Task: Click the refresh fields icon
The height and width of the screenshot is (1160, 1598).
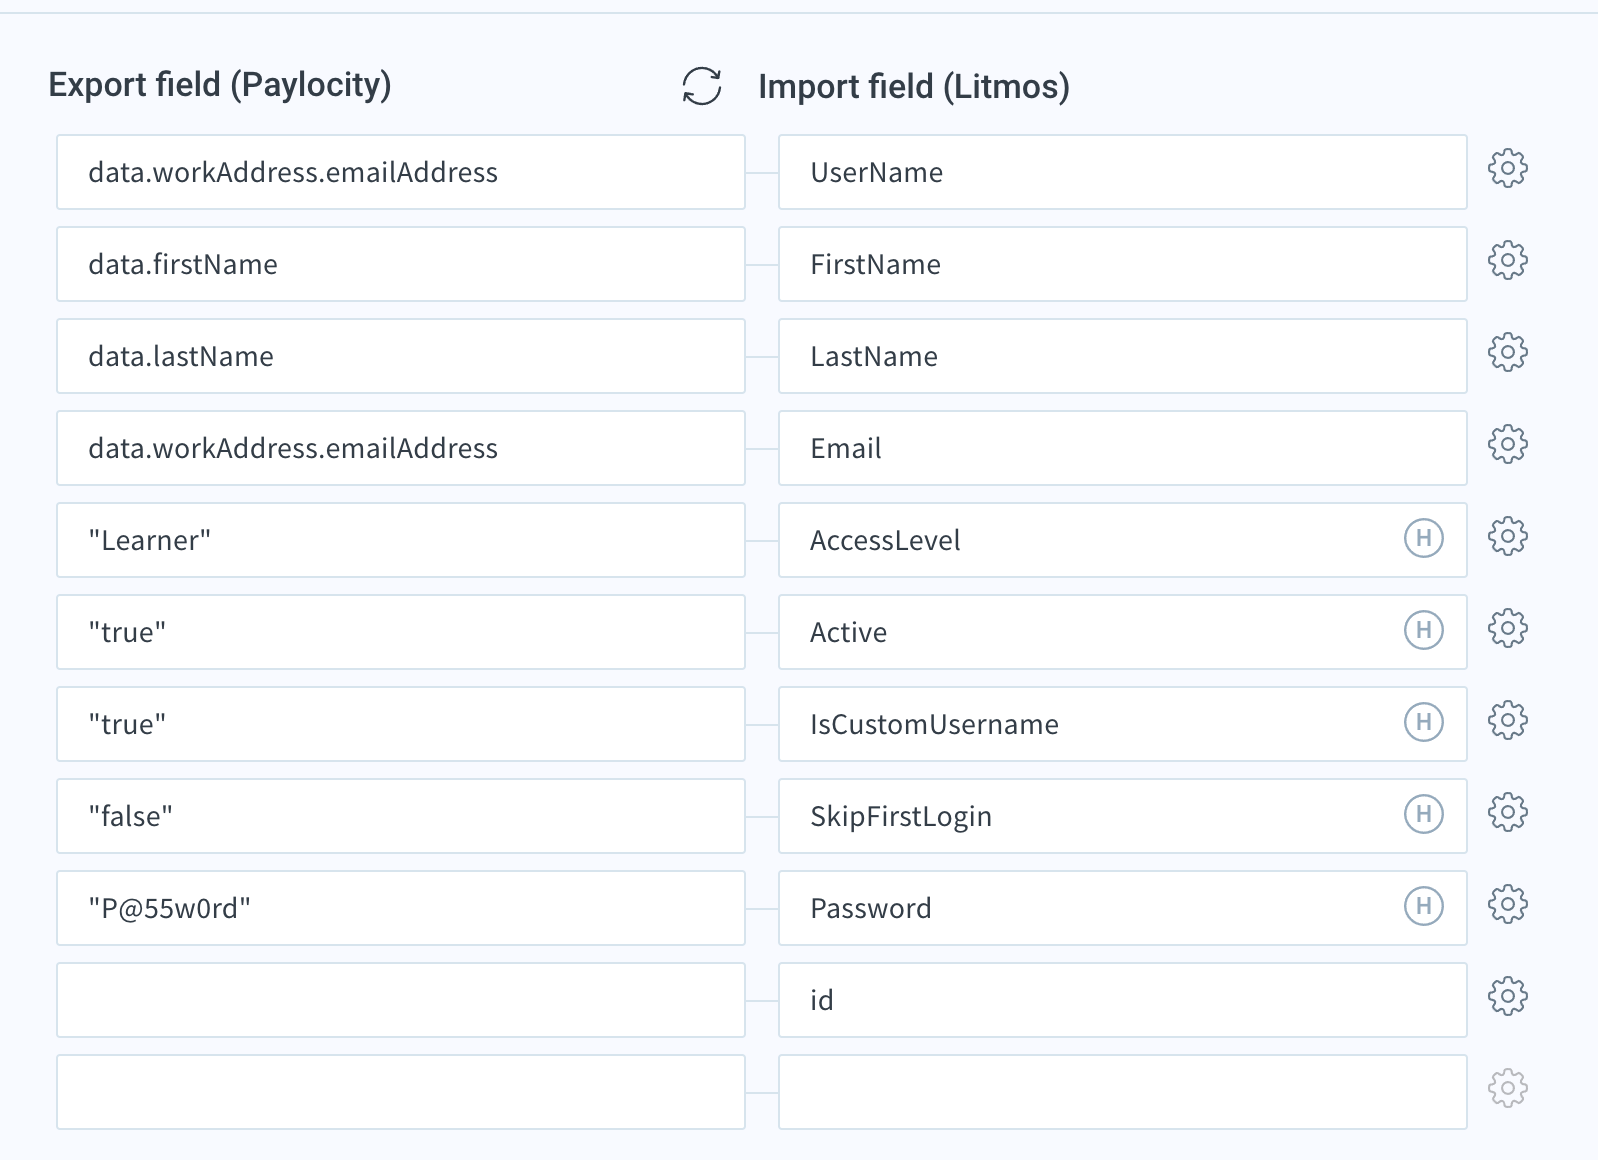Action: click(x=702, y=86)
